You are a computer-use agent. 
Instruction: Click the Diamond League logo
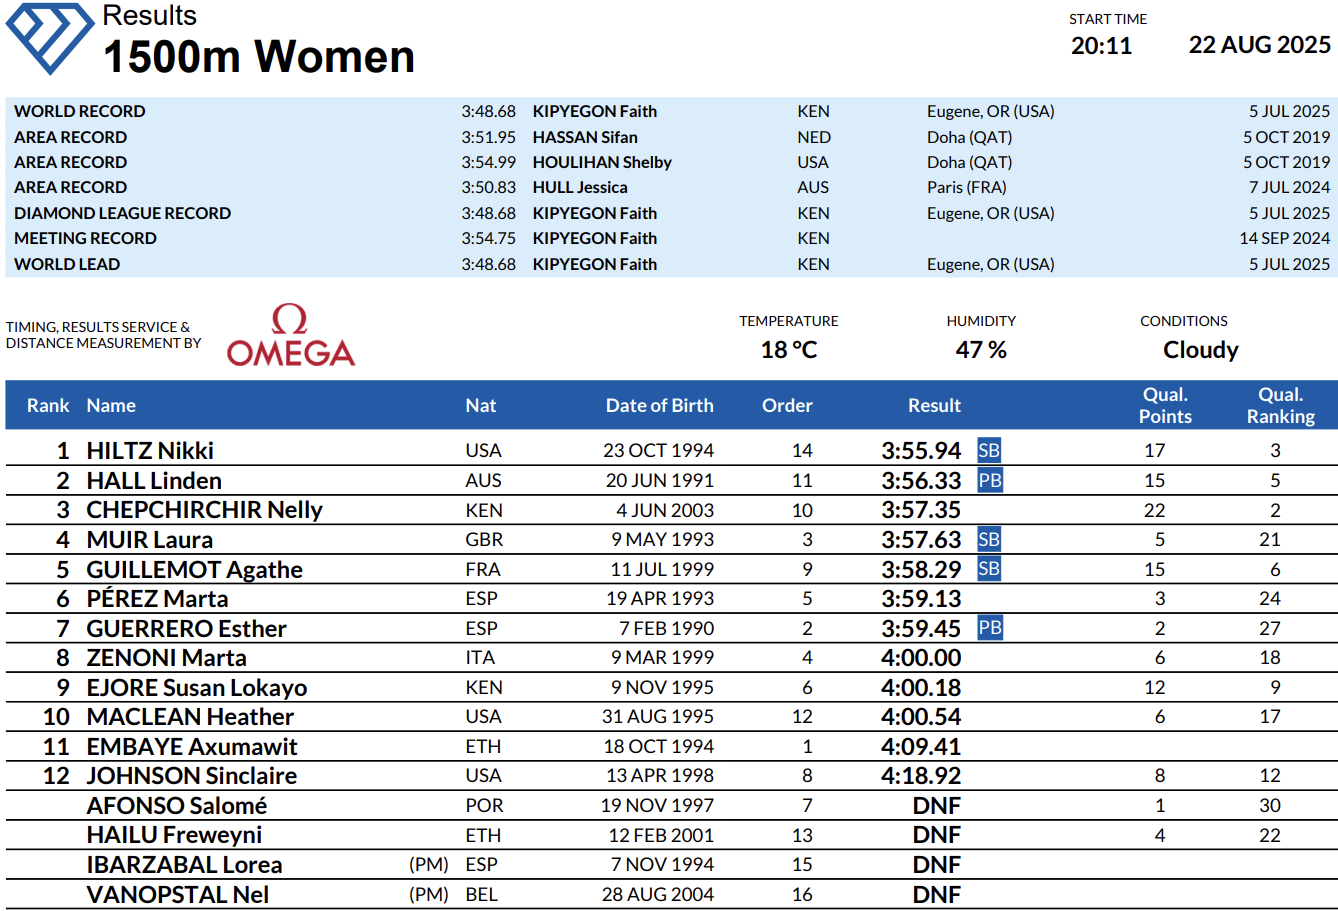tap(50, 38)
